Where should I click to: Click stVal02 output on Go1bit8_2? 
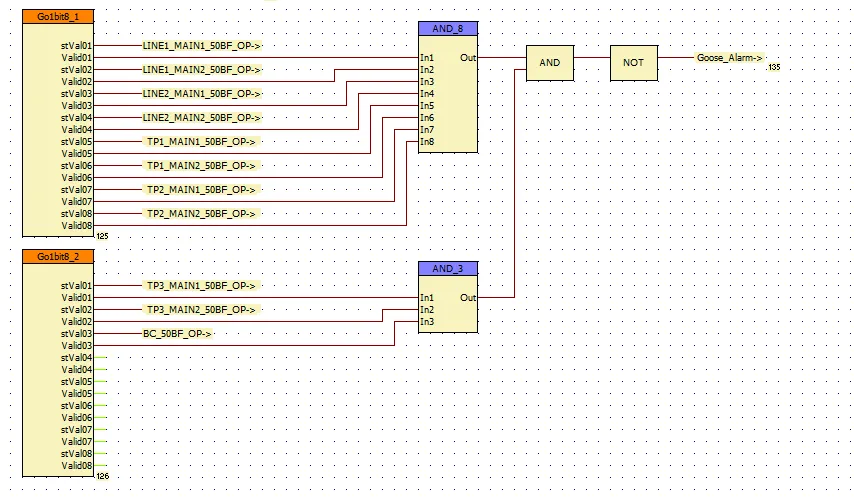(x=76, y=310)
